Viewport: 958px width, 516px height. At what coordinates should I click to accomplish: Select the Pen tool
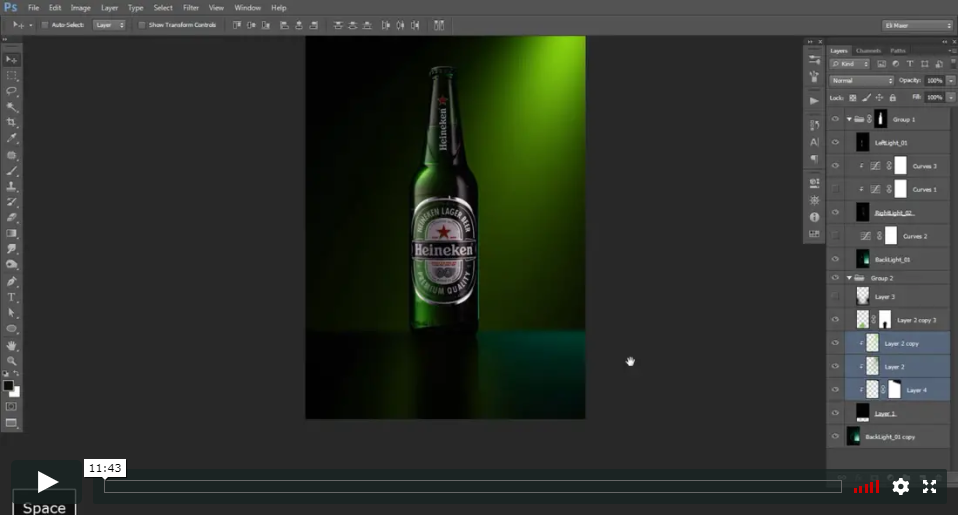click(12, 282)
